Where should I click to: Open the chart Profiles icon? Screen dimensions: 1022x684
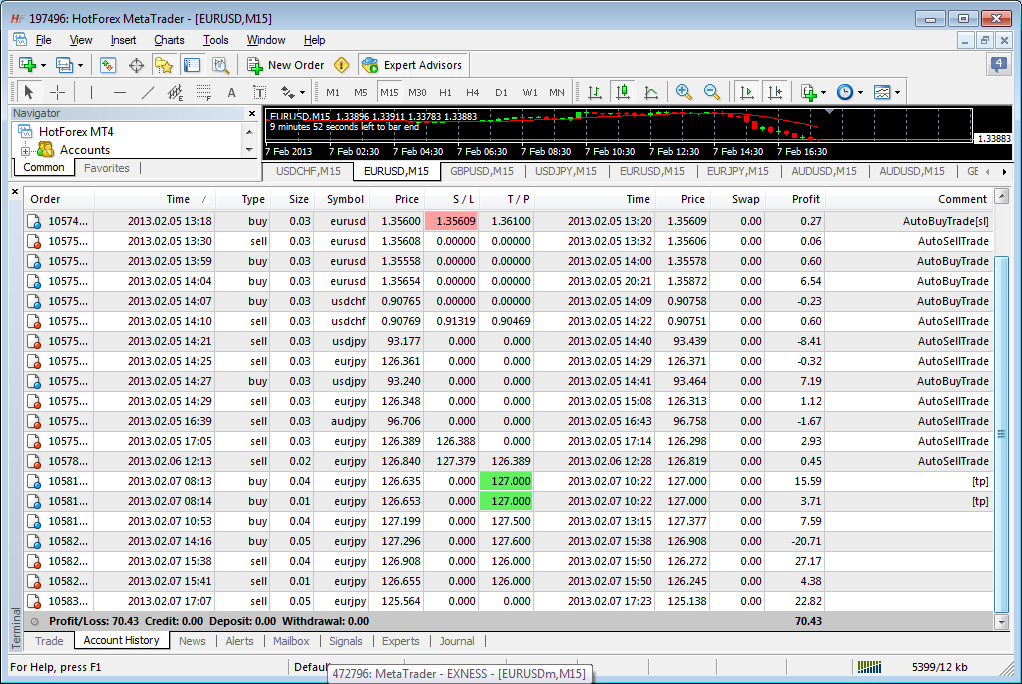[64, 65]
